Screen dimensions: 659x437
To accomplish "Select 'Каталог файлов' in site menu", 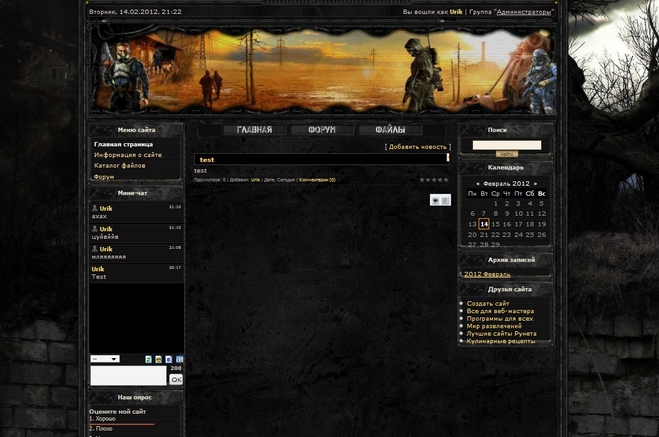I will click(x=119, y=166).
